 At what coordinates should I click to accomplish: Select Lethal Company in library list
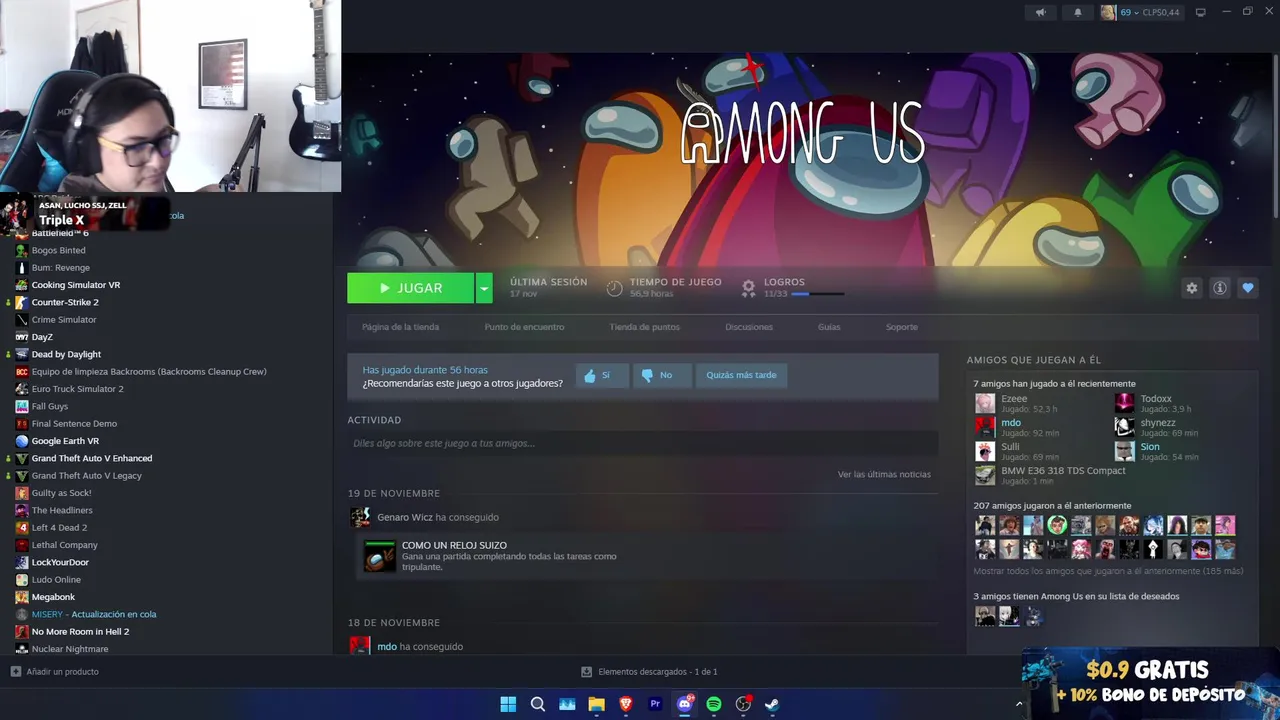[x=64, y=545]
